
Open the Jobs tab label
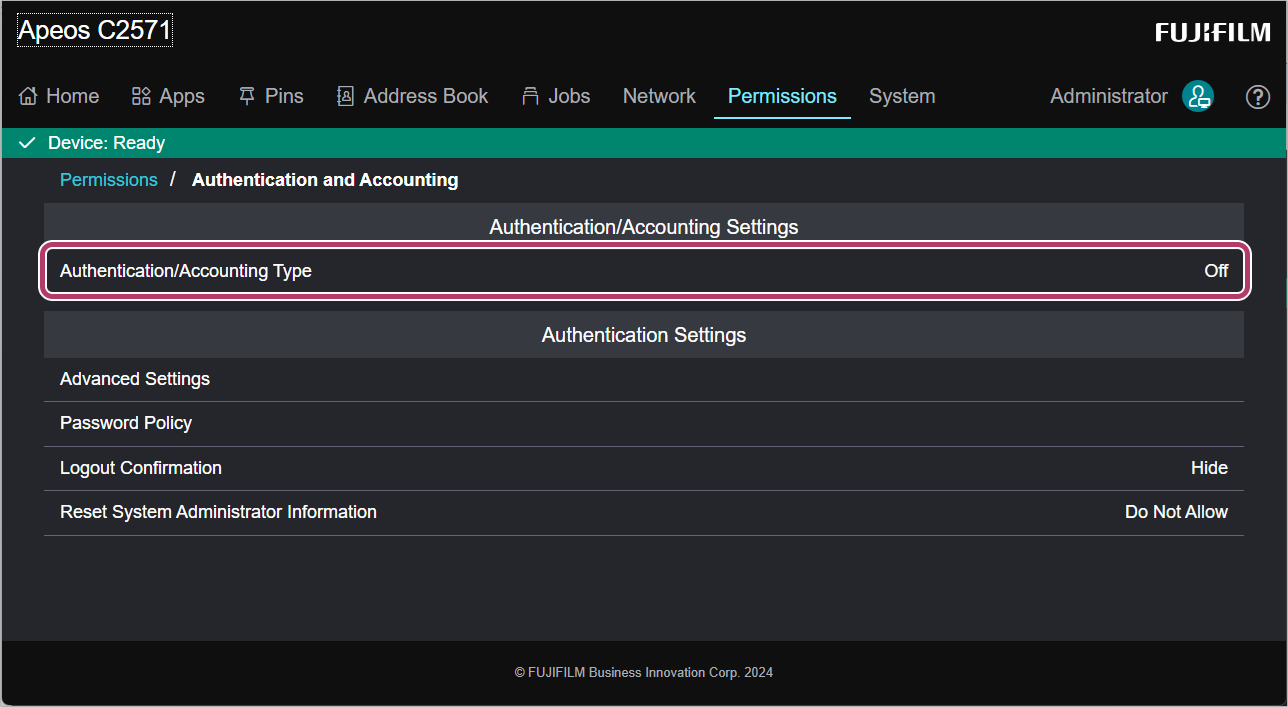[569, 97]
